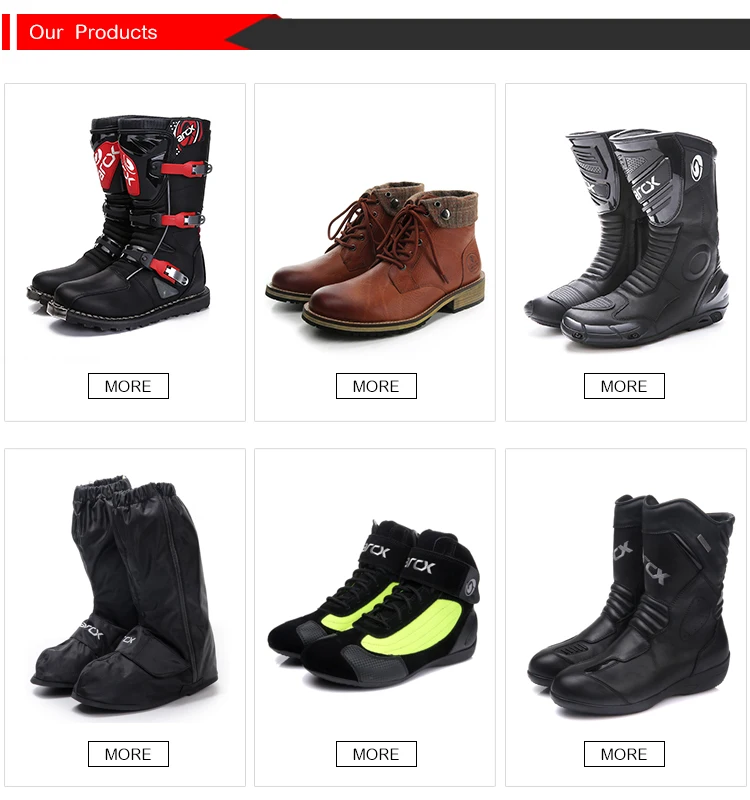Click MORE under the brown leather boots
Screen dimensions: 750x800
tap(376, 386)
